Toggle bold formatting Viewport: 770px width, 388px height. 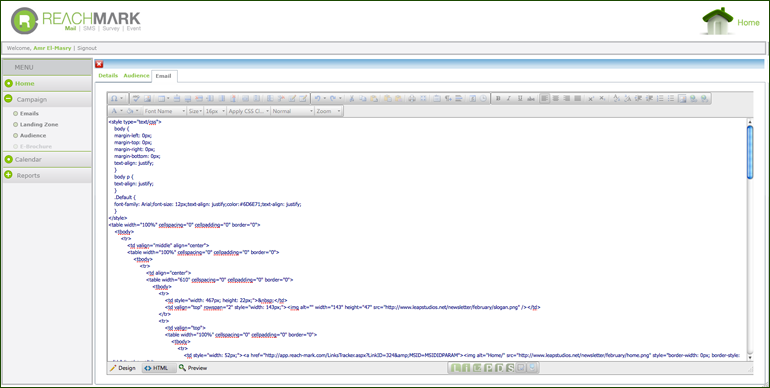tap(498, 99)
